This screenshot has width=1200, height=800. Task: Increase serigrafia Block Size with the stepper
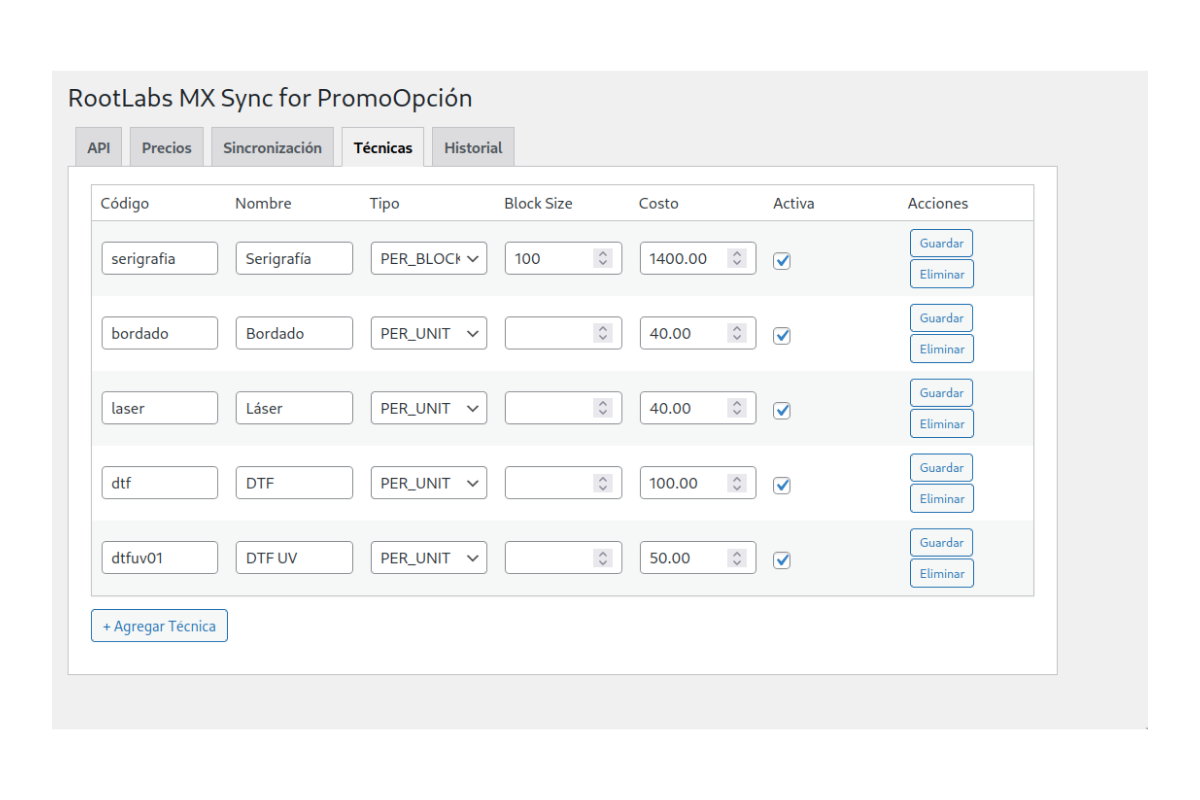pos(604,253)
